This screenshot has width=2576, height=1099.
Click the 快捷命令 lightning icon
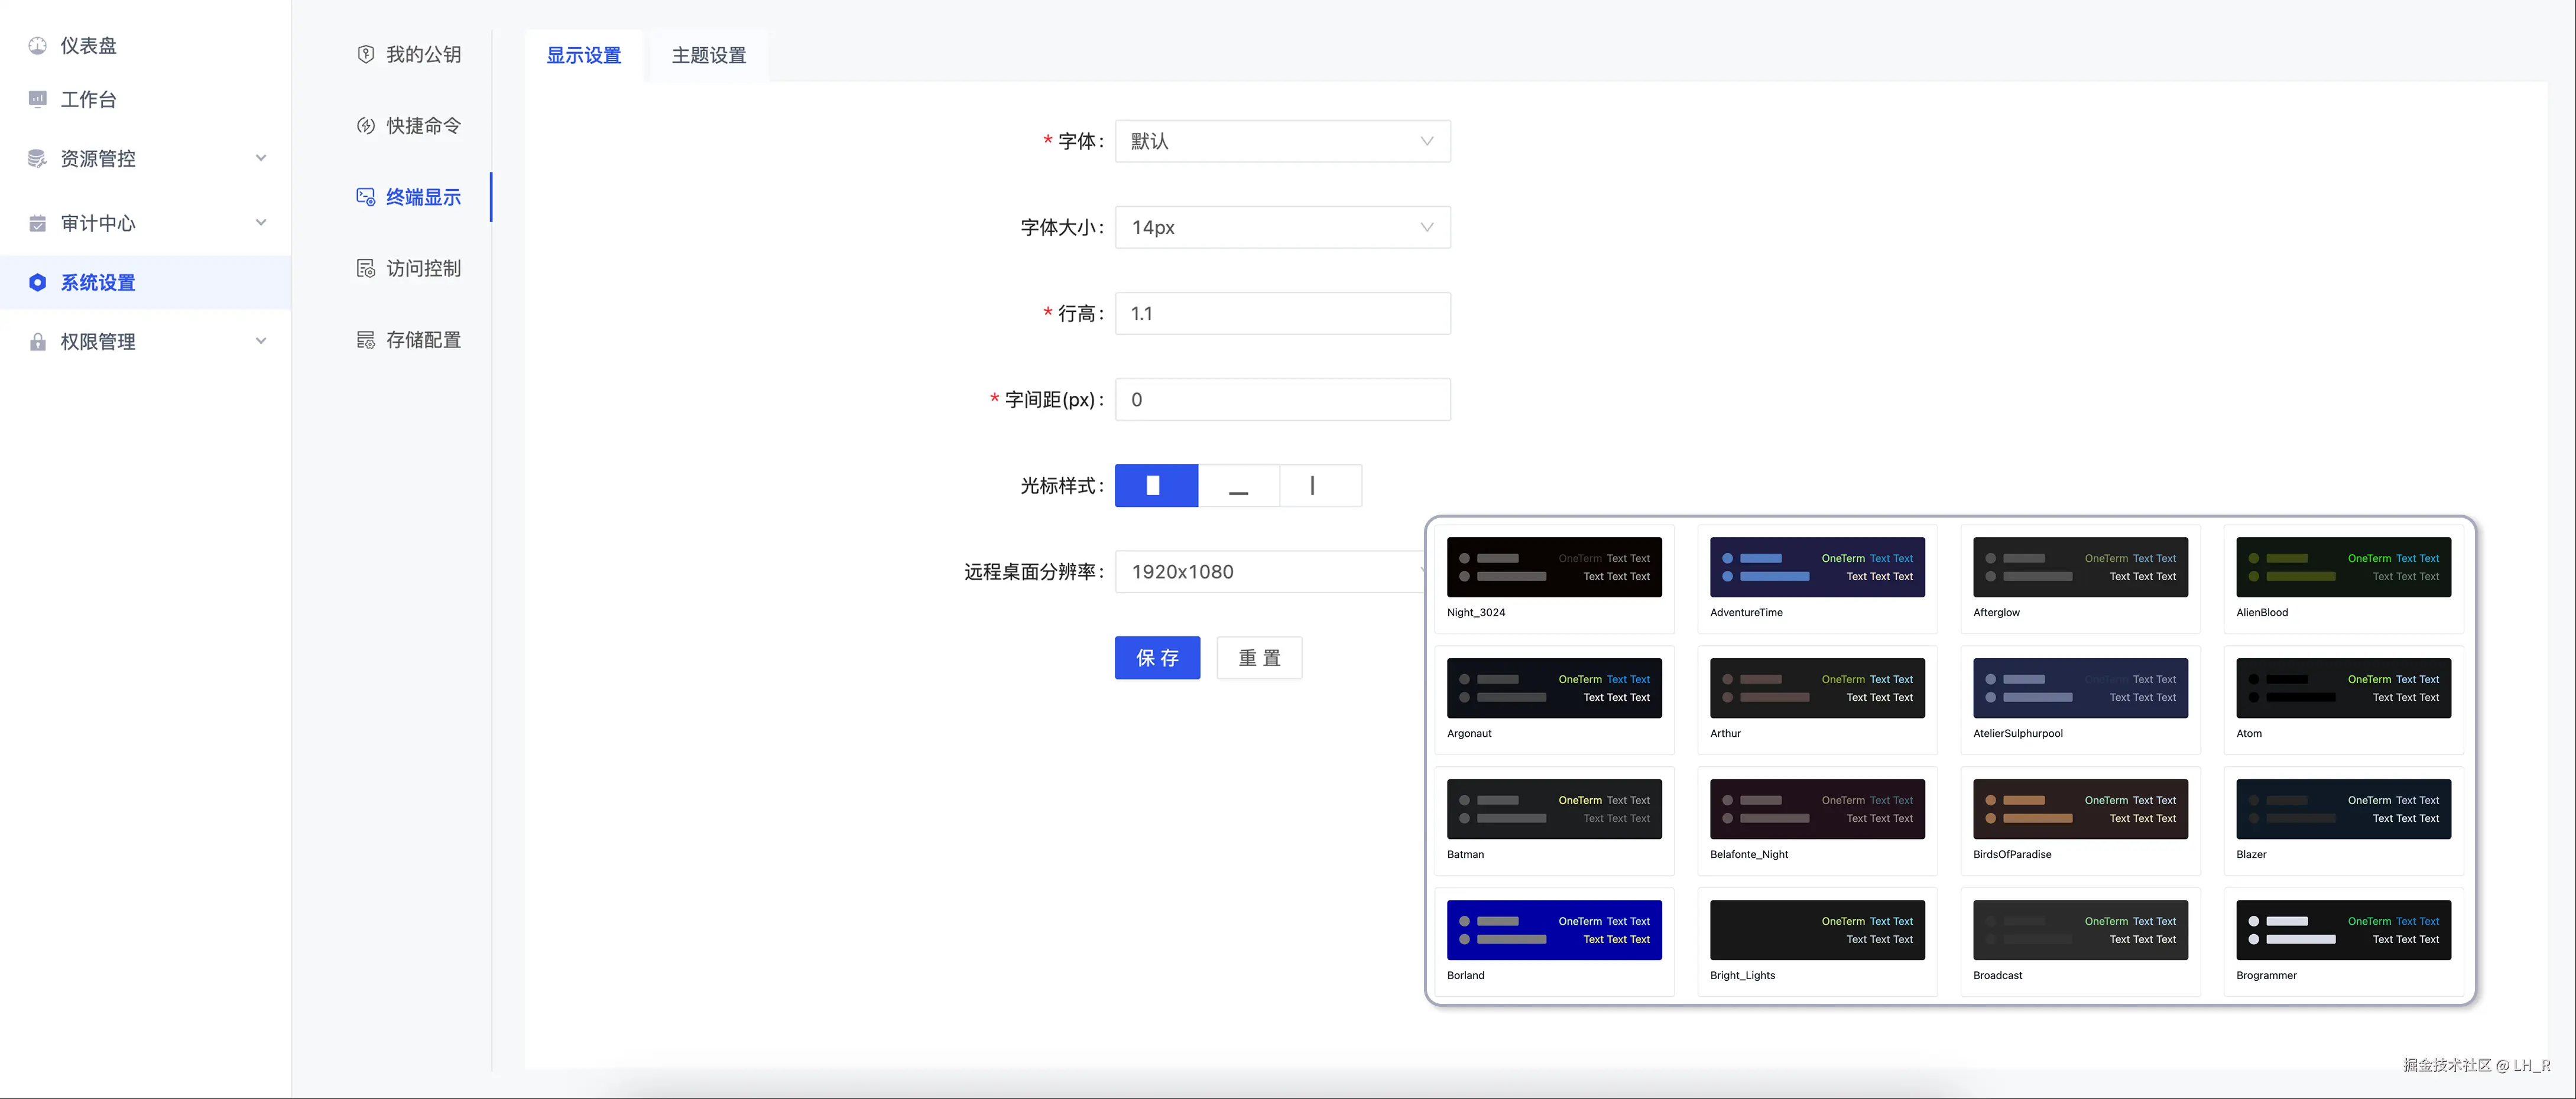point(366,126)
